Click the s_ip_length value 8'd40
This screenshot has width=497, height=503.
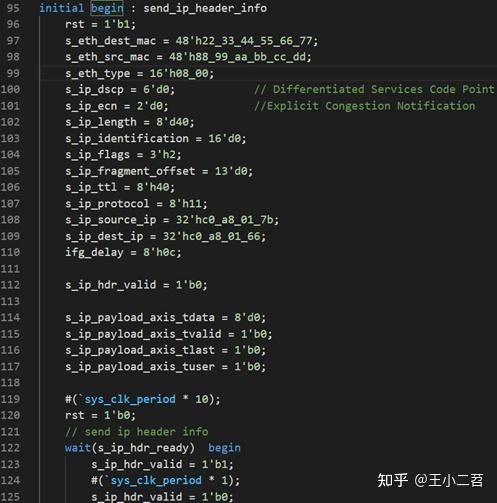tap(172, 122)
